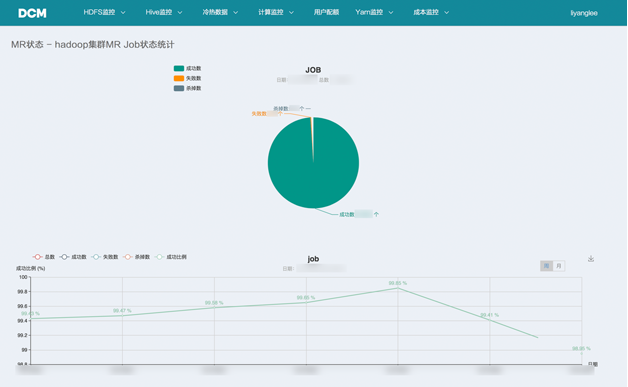Open the liyanglee user account

(584, 13)
